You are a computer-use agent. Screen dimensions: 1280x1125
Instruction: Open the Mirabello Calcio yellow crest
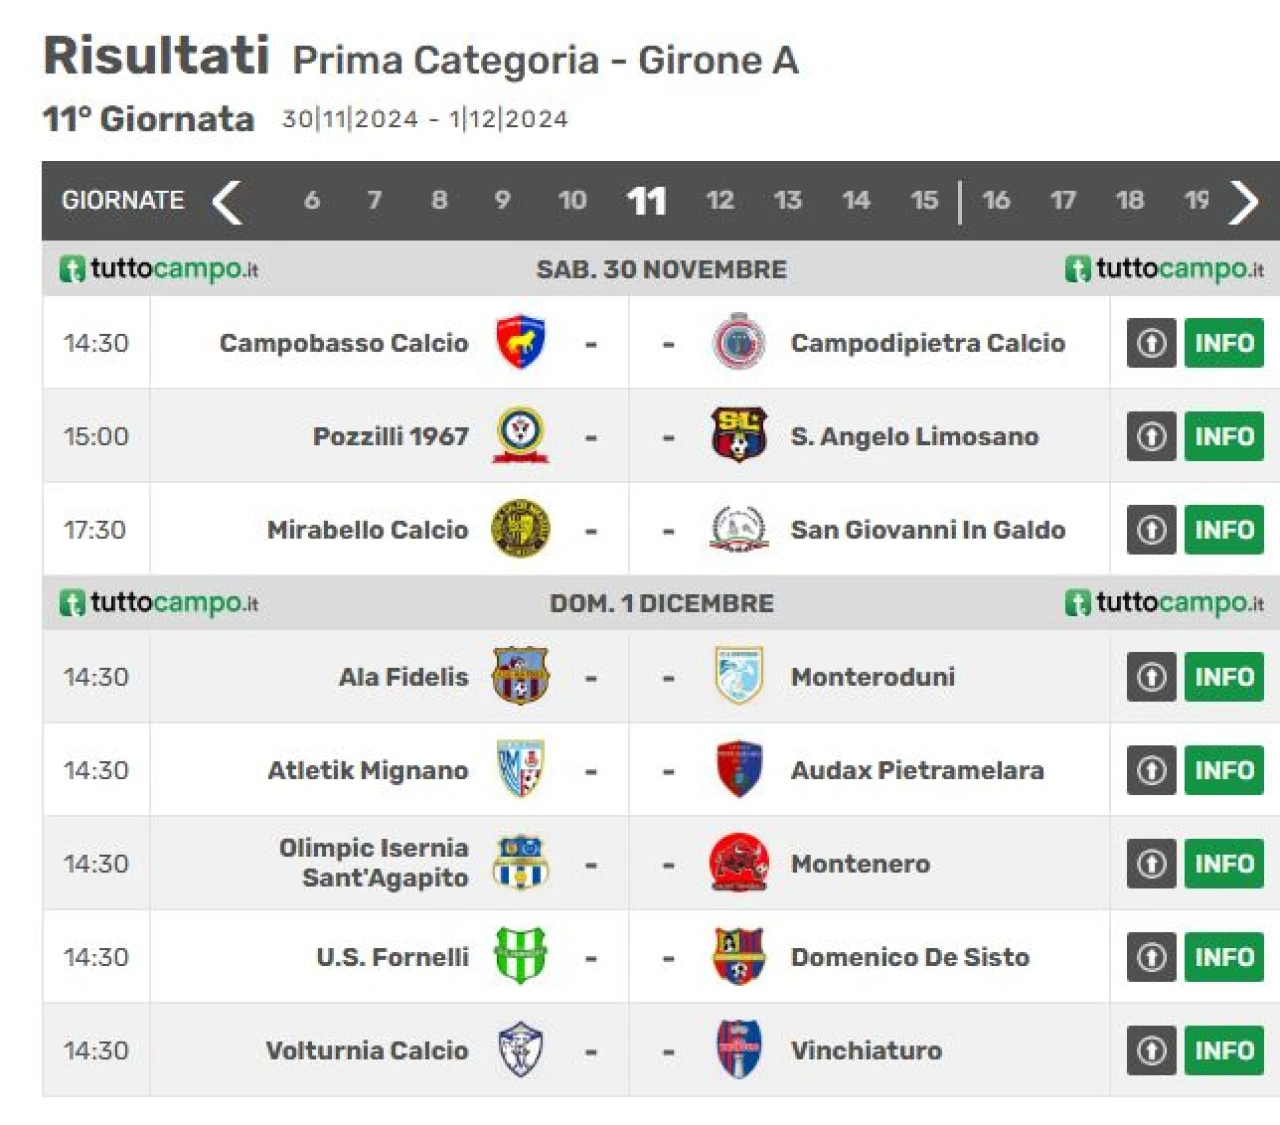(521, 529)
